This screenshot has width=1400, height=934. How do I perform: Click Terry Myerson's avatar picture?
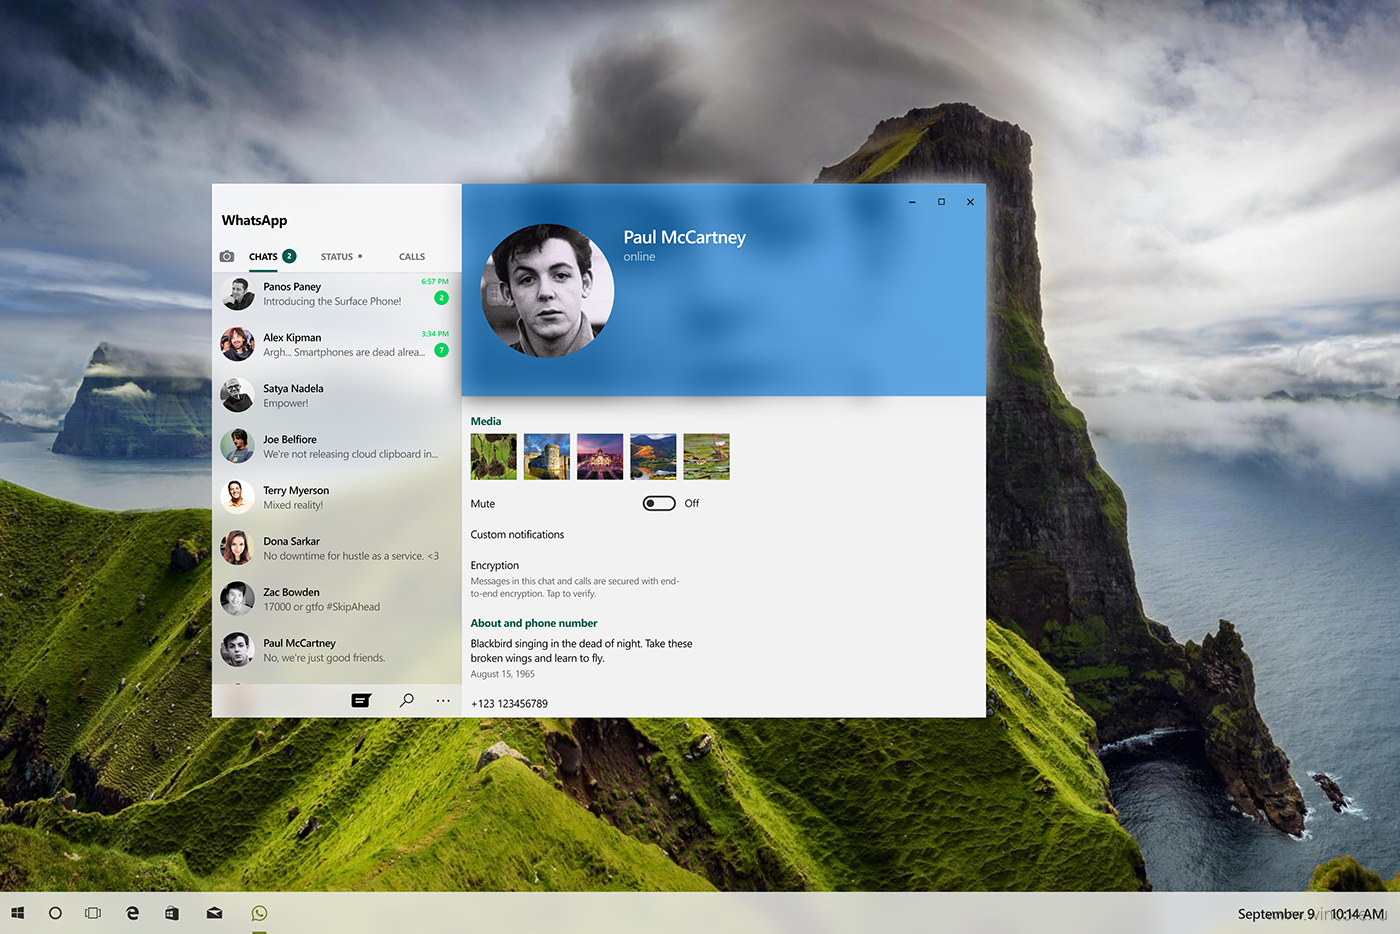(237, 497)
